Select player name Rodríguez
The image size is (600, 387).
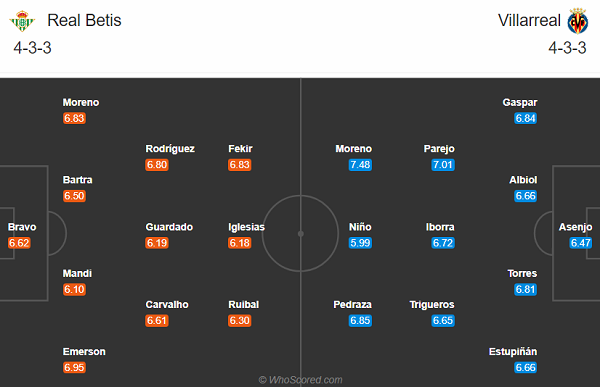coord(170,149)
